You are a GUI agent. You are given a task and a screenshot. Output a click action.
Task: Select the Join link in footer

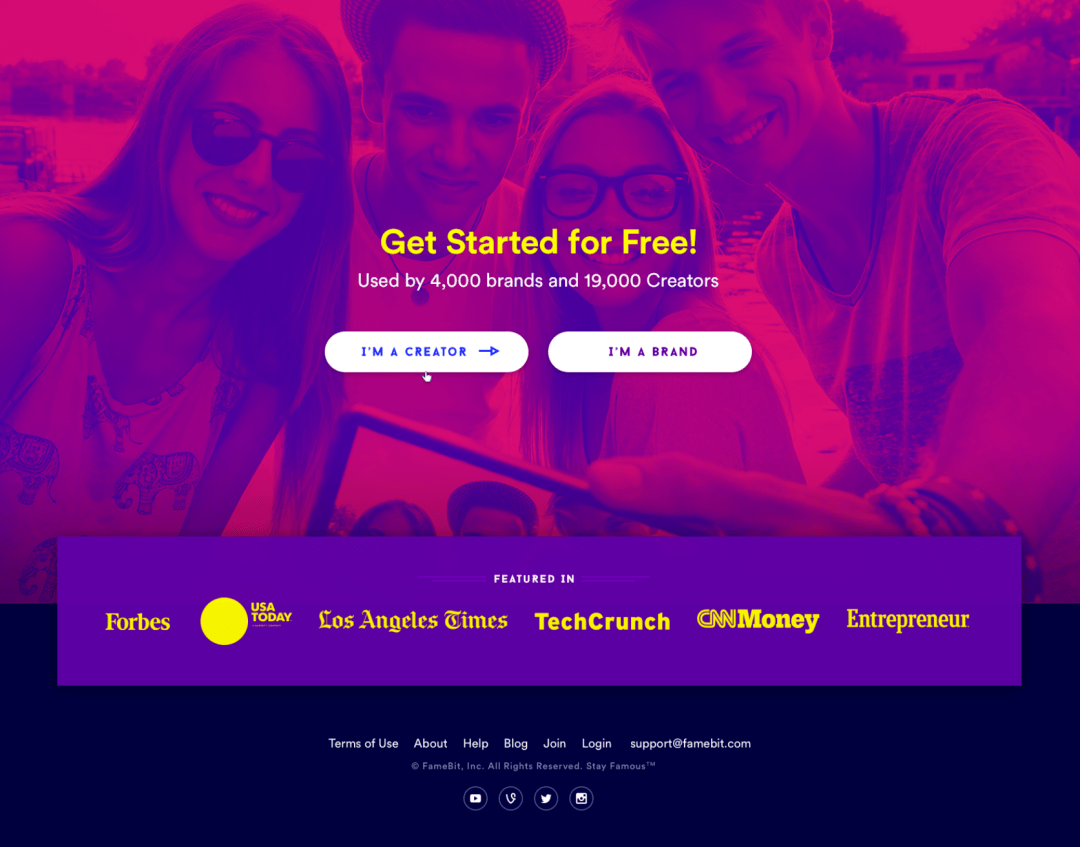coord(554,744)
